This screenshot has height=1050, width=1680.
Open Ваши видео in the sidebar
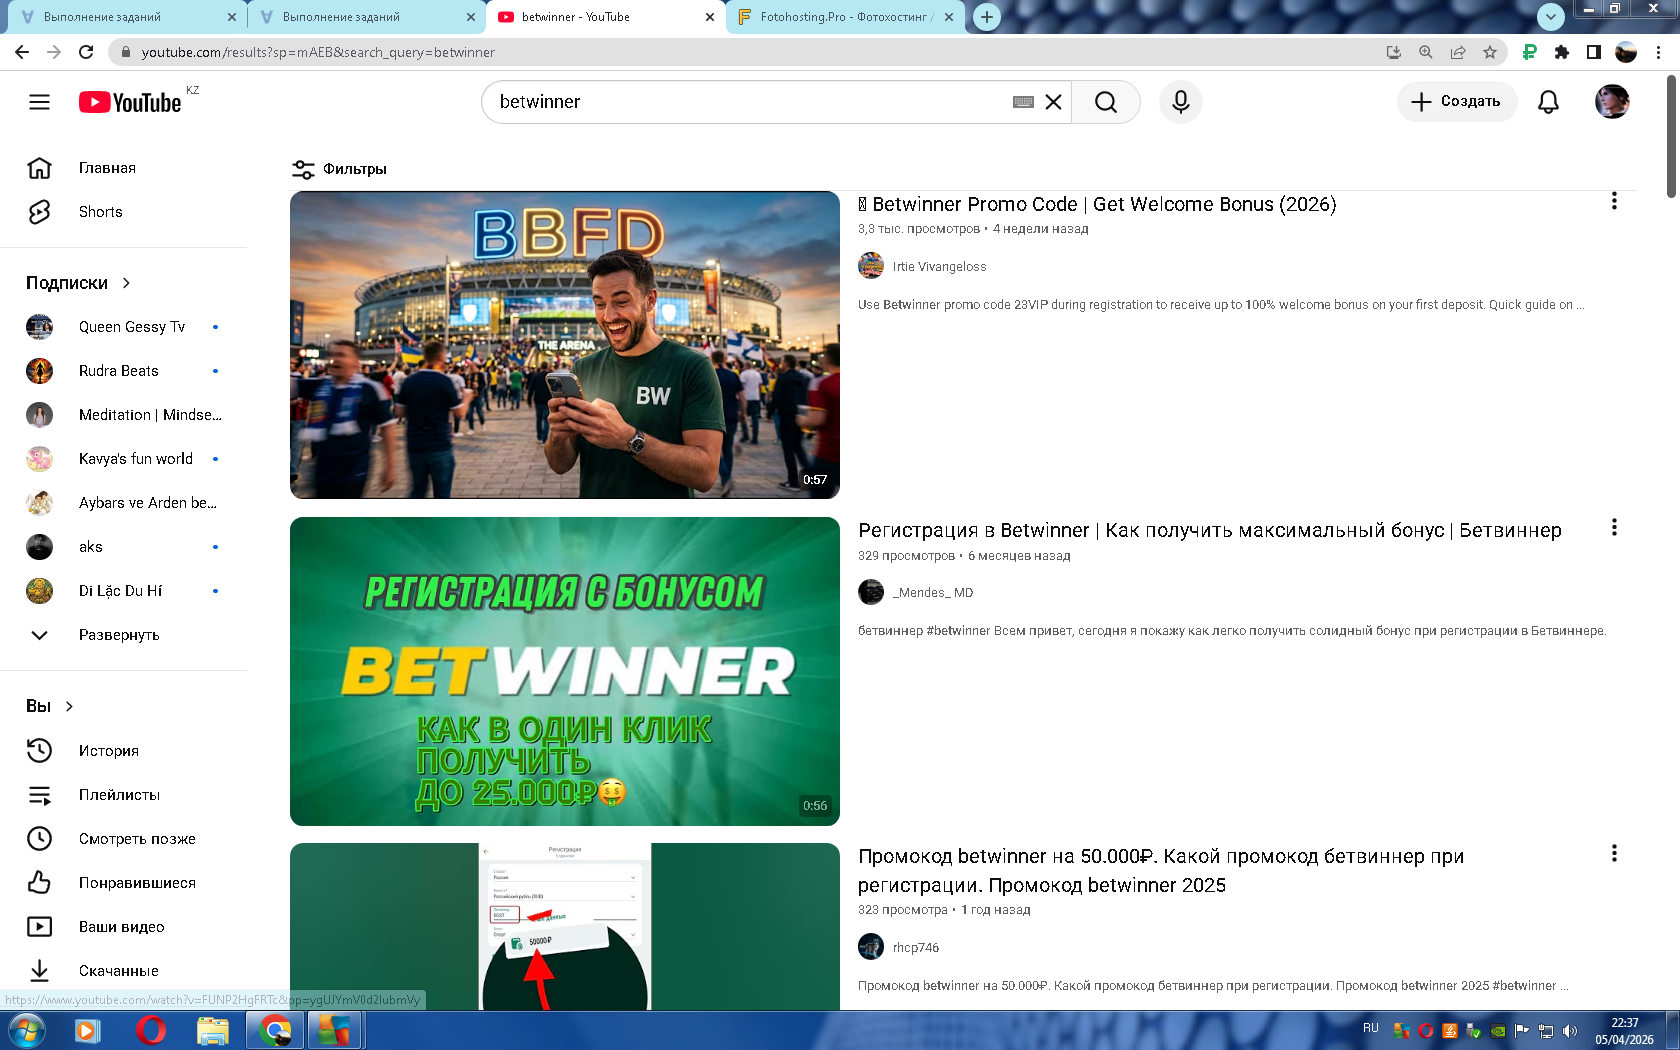click(x=123, y=927)
